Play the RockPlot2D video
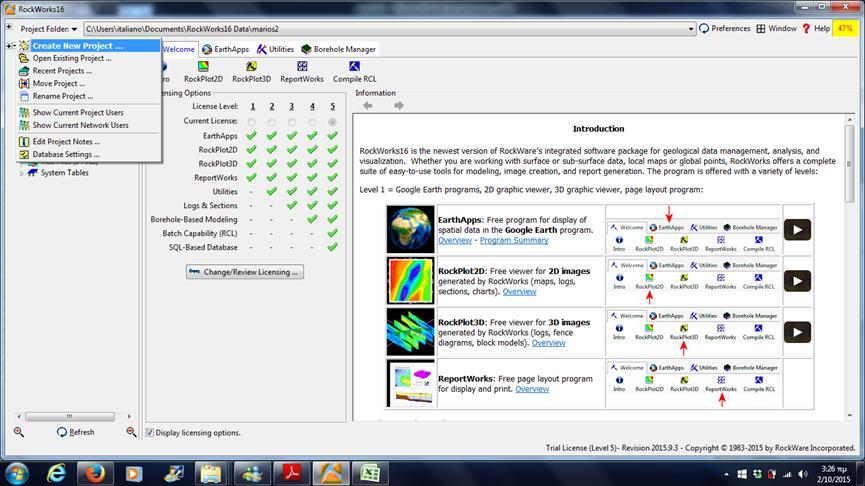 [x=797, y=281]
